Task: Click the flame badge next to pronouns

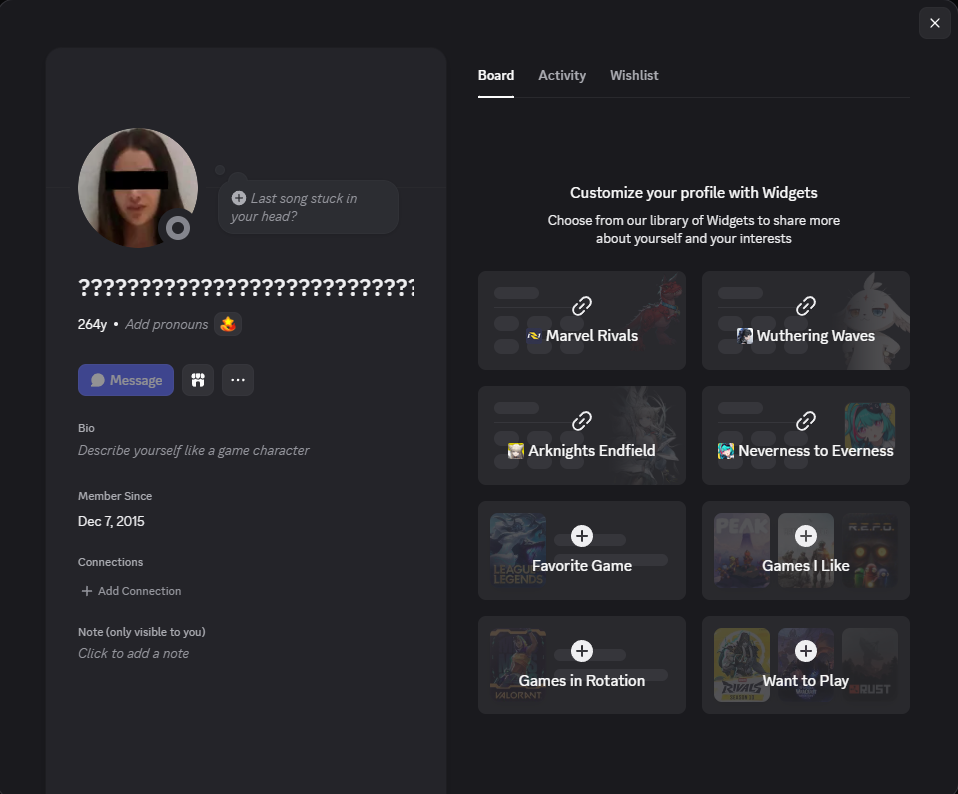Action: tap(228, 324)
